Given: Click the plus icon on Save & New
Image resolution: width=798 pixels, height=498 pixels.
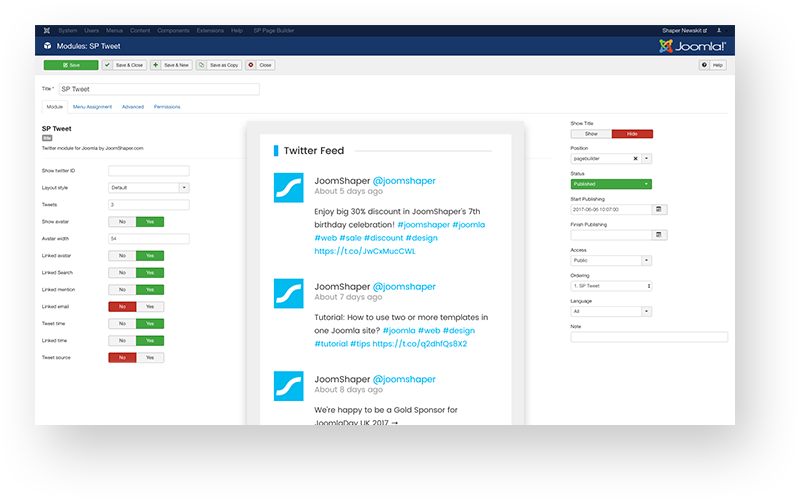Looking at the screenshot, I should pos(155,65).
